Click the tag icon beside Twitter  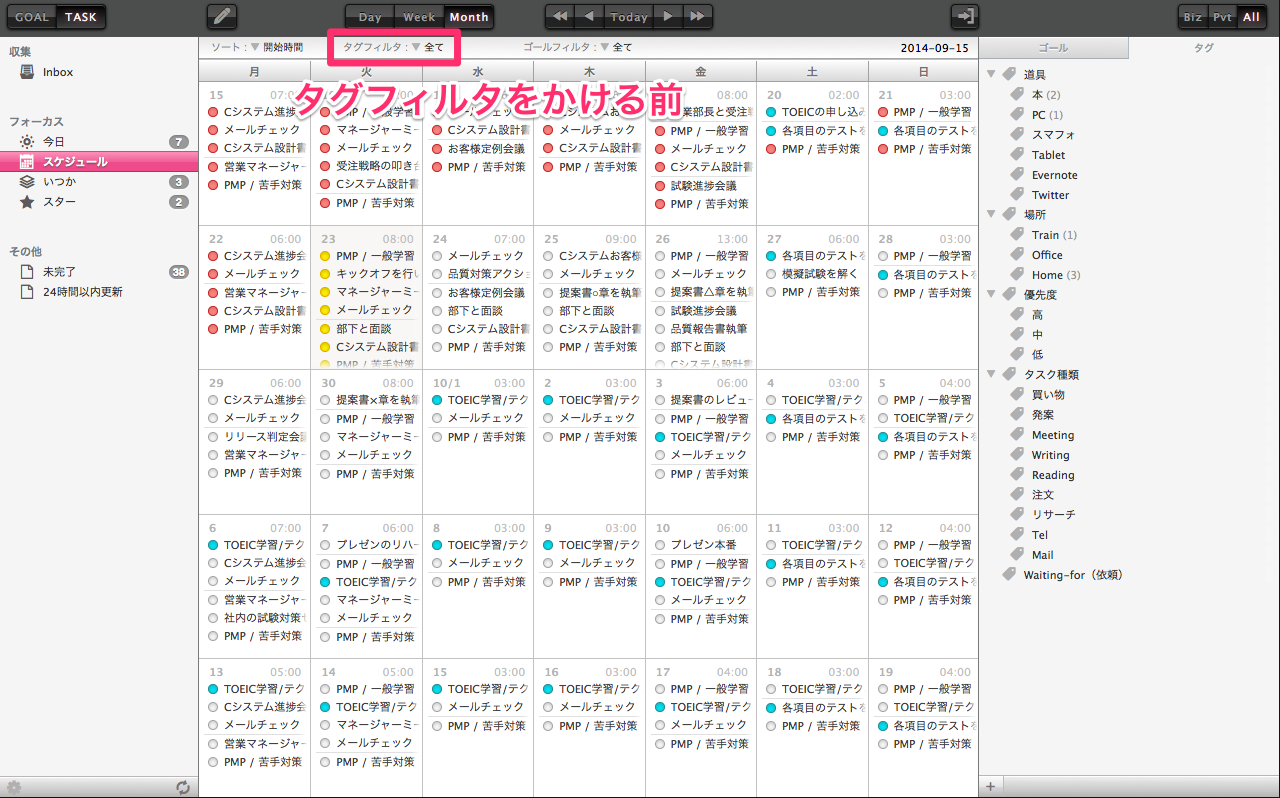pos(1018,195)
